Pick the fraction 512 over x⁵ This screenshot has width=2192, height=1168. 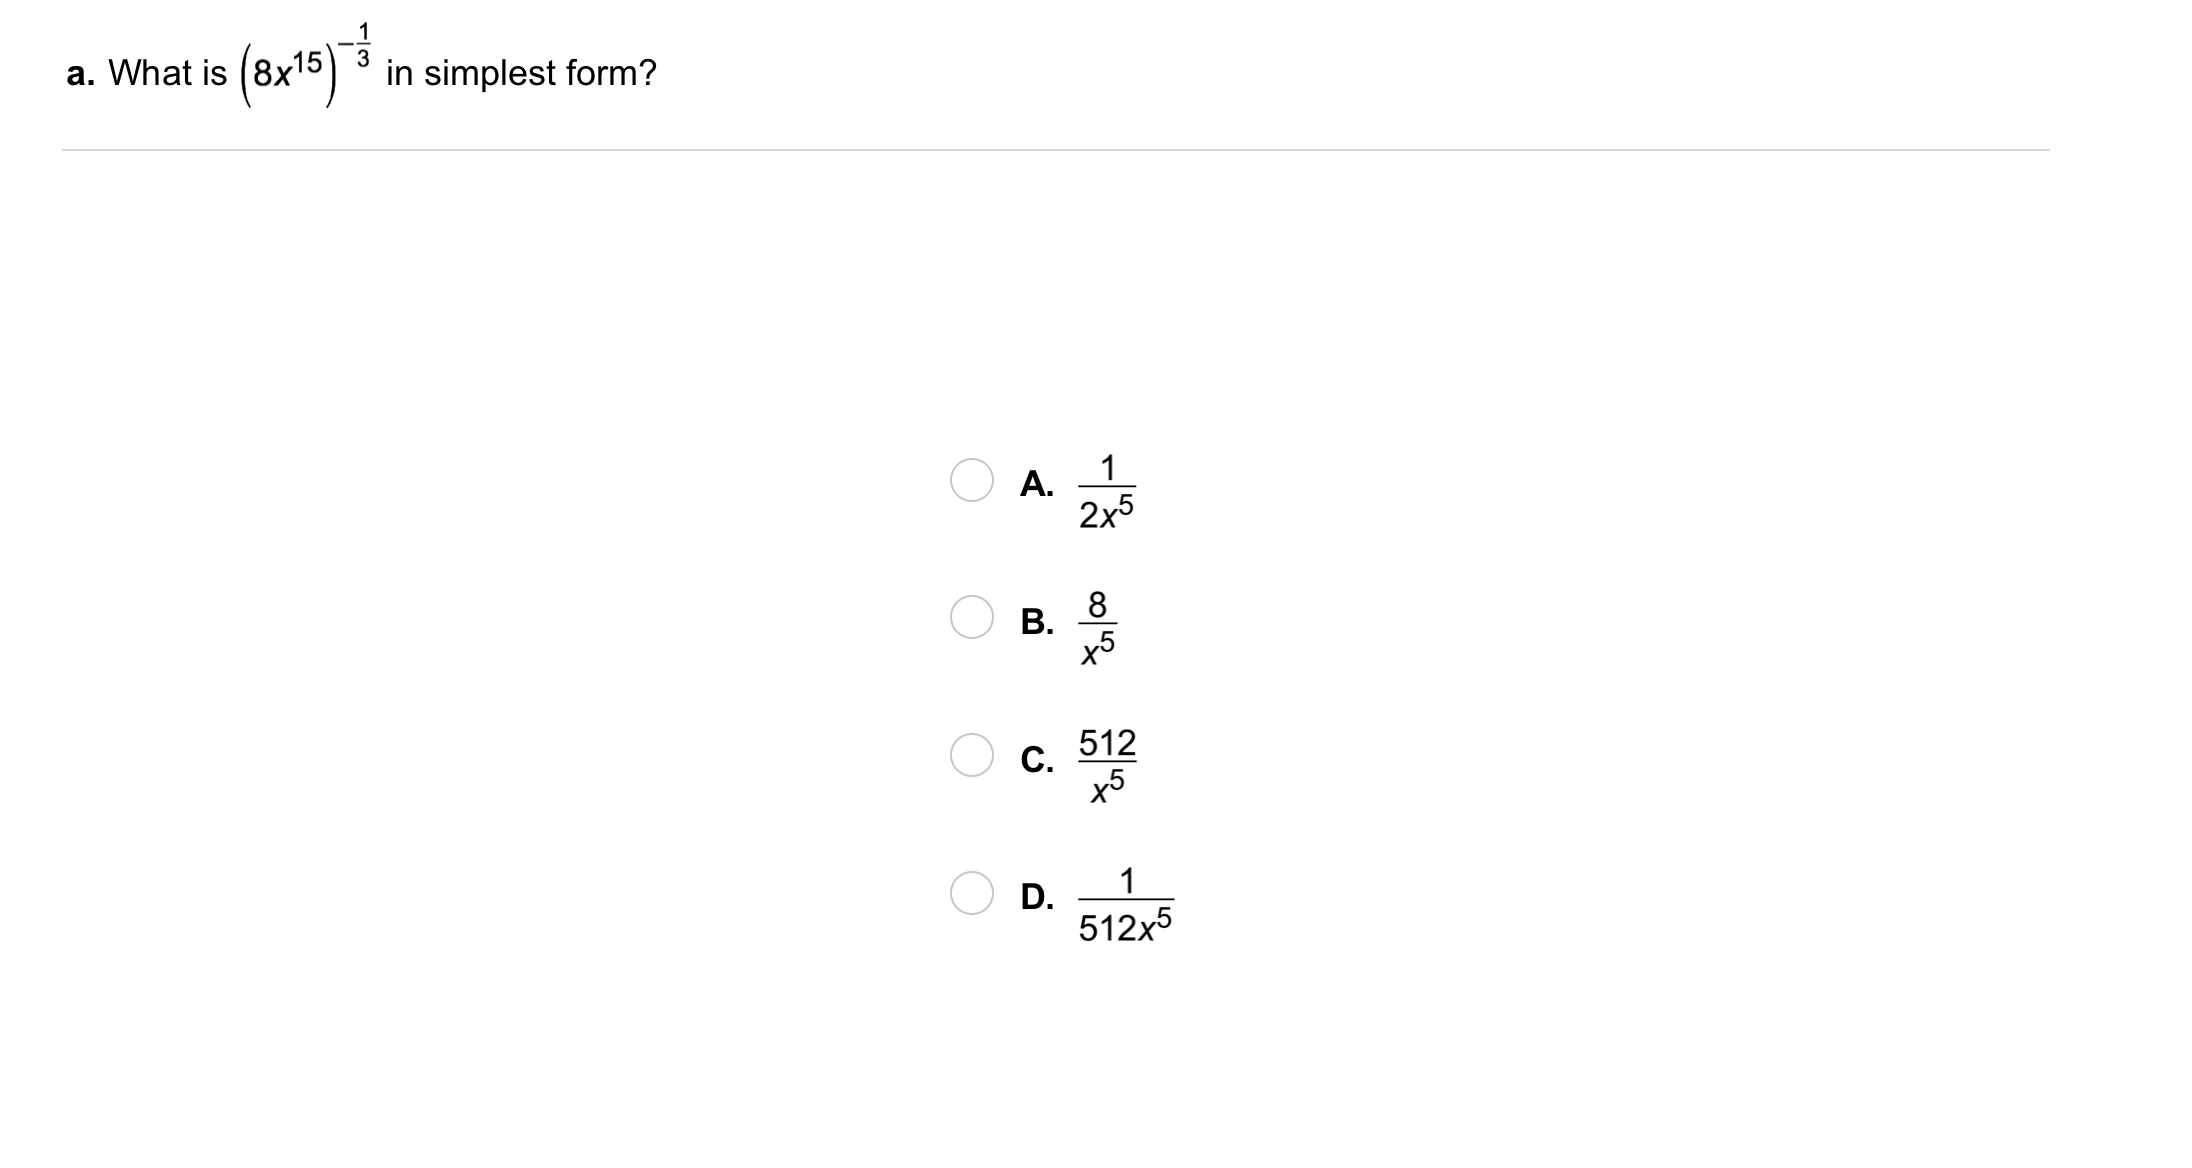point(1107,765)
